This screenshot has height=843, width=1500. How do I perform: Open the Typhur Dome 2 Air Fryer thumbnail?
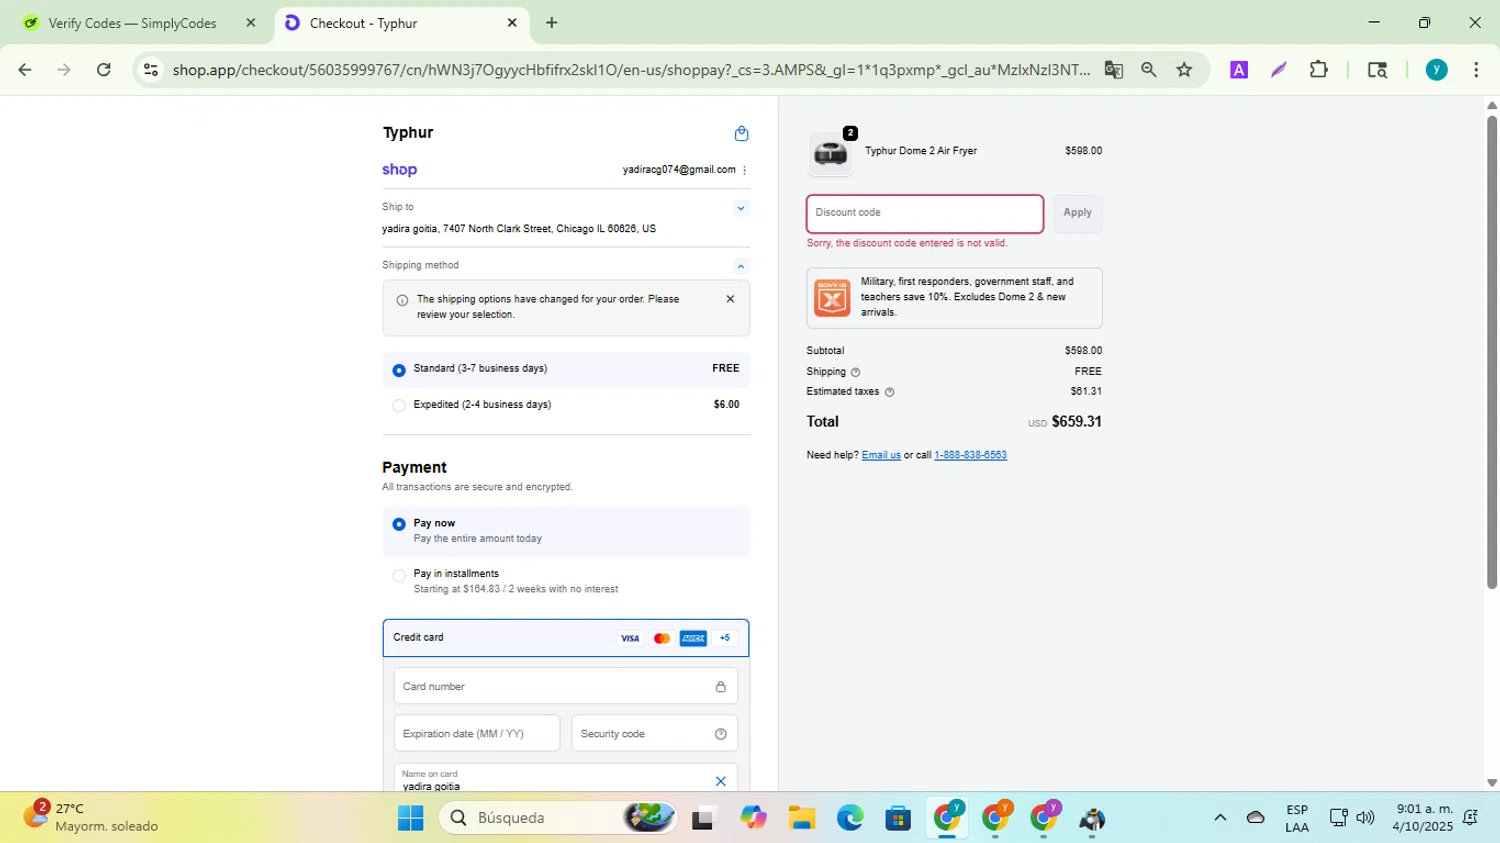[x=830, y=153]
